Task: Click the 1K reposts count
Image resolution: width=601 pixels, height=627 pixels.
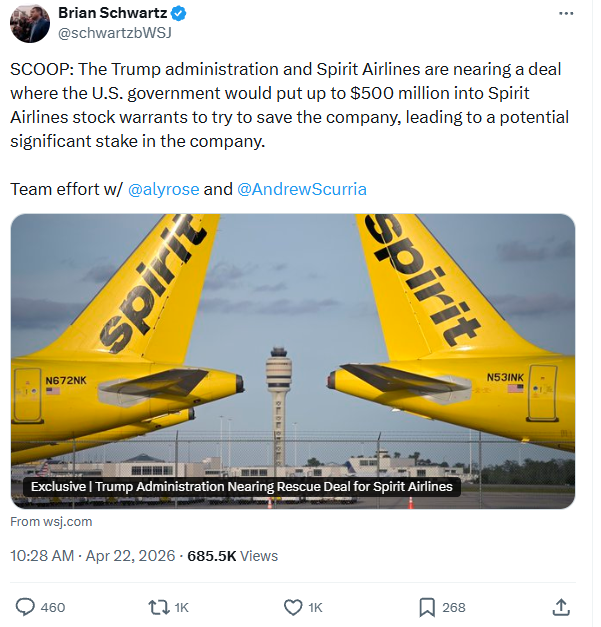Action: pos(182,606)
